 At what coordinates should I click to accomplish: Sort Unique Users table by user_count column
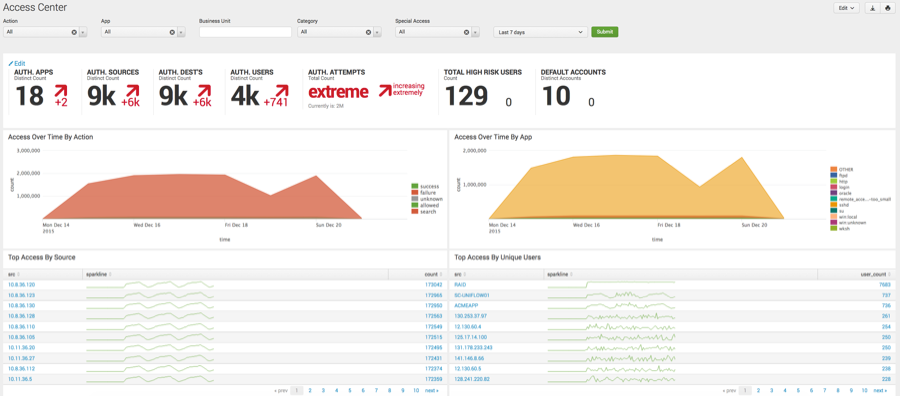point(876,275)
